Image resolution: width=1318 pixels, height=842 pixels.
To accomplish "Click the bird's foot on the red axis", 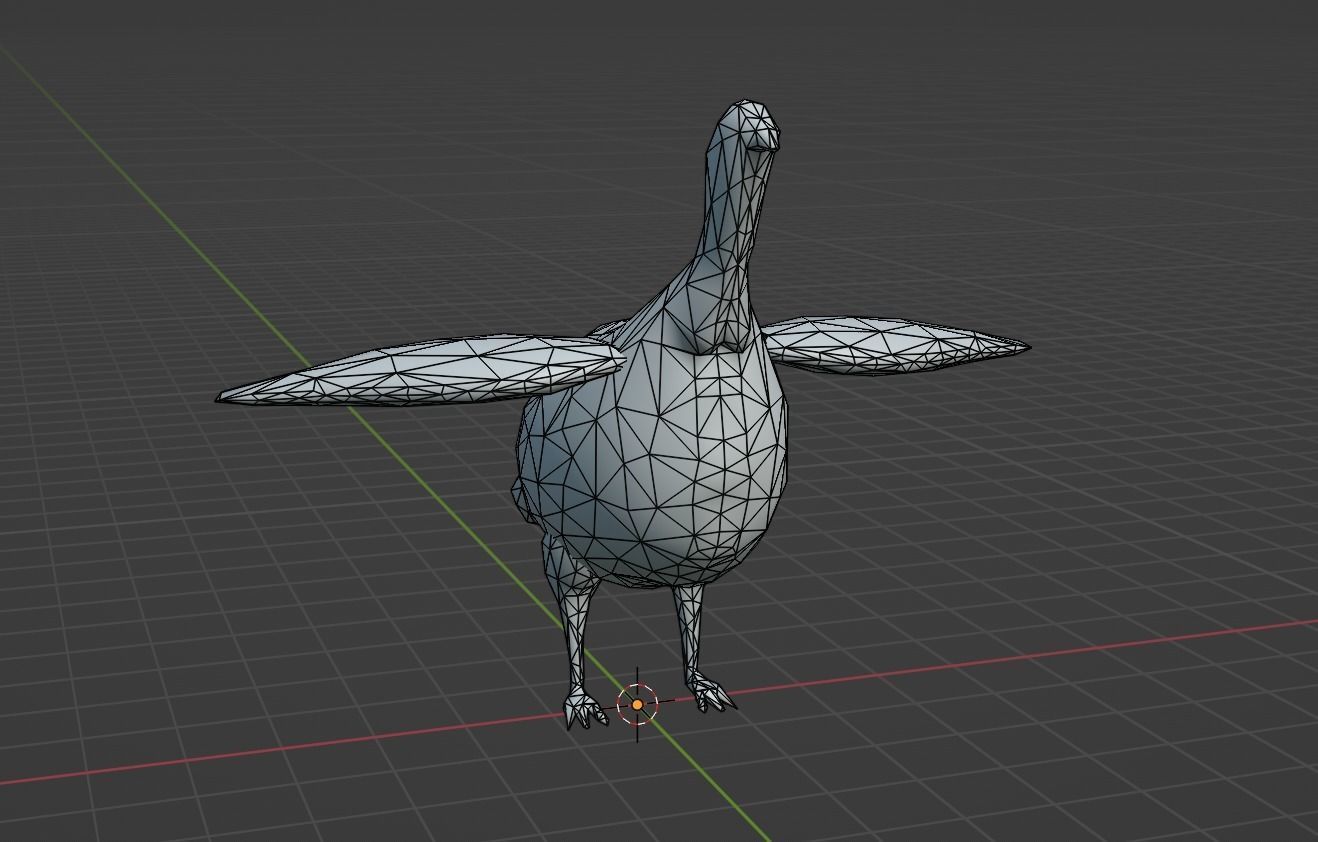I will point(712,693).
